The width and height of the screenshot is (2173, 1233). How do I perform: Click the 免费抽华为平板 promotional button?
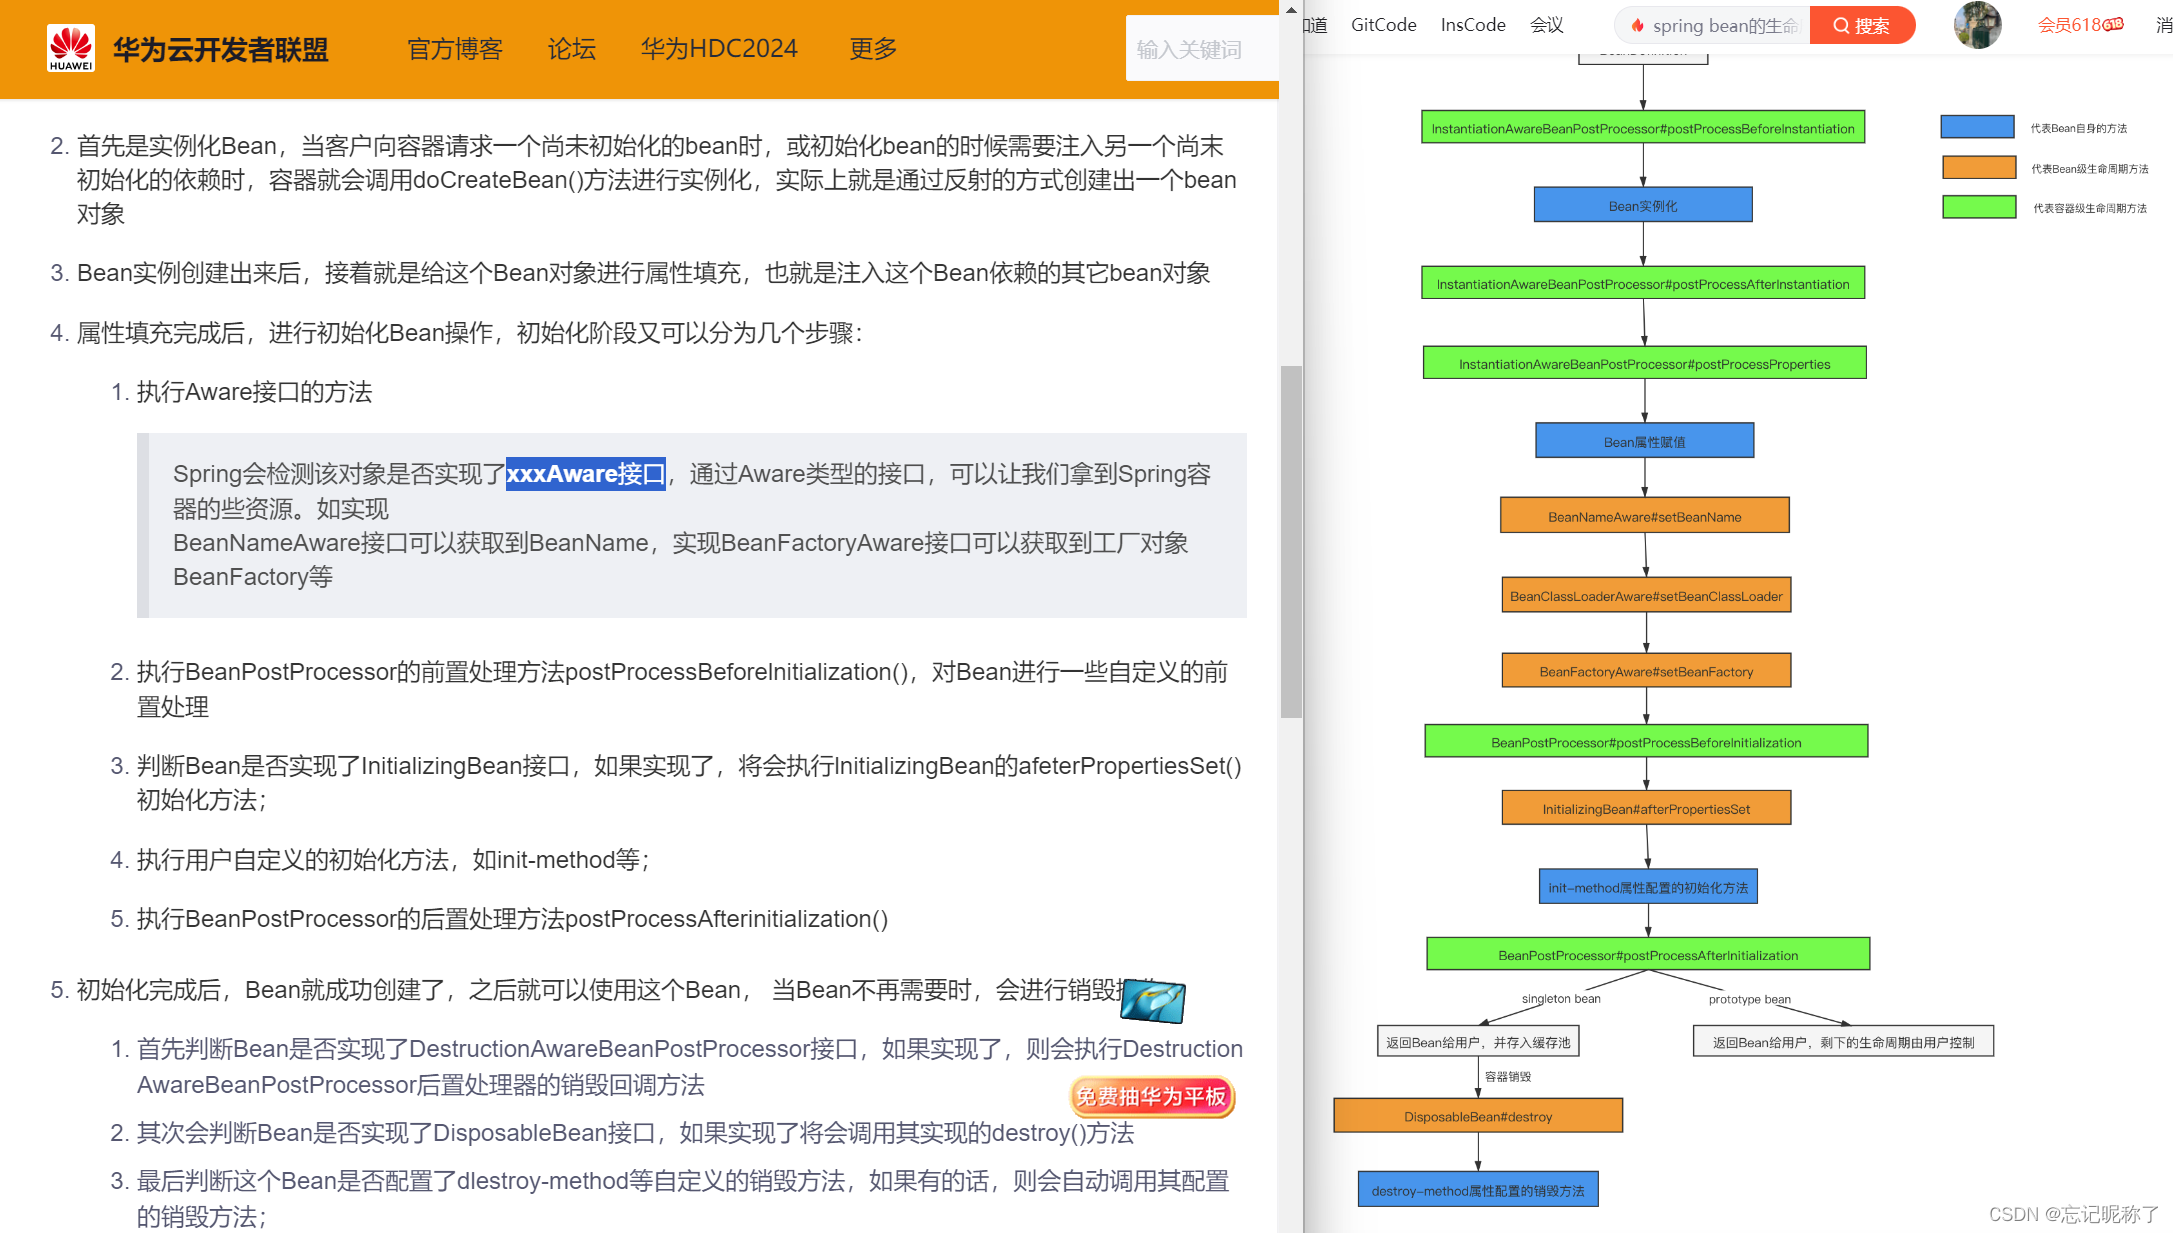[x=1152, y=1097]
